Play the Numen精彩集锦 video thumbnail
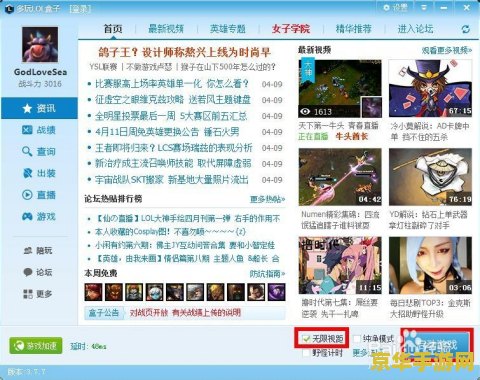 coord(340,177)
